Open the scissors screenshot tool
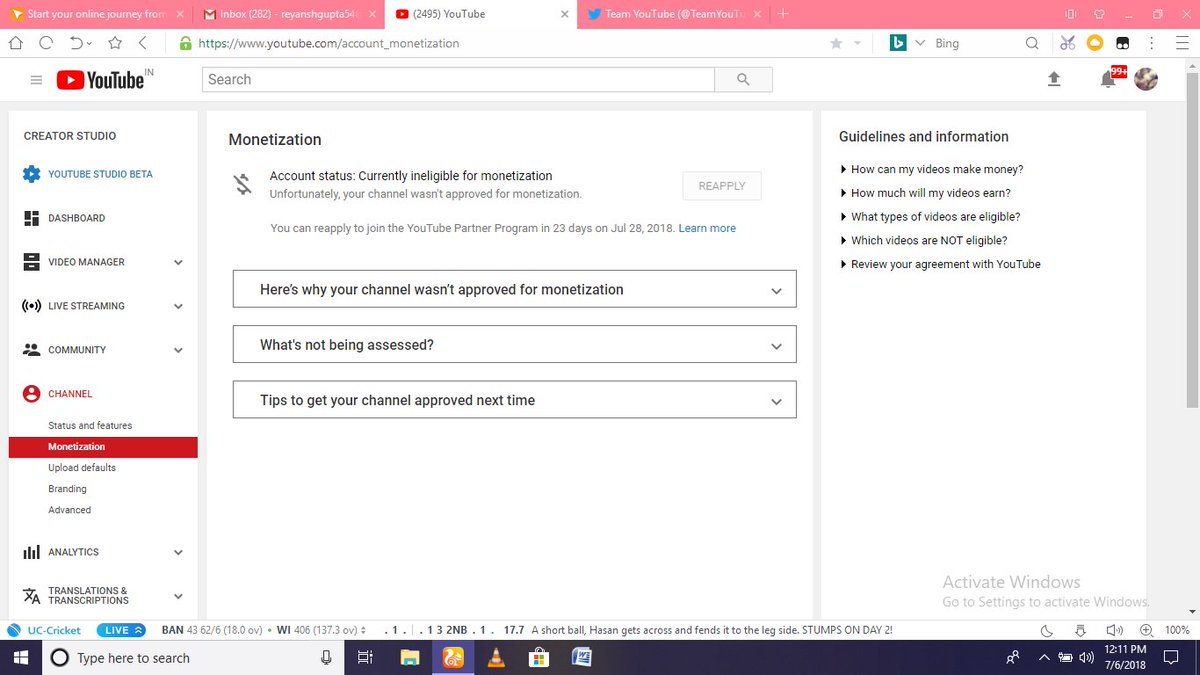Screen dimensions: 1200x675 tap(1067, 43)
